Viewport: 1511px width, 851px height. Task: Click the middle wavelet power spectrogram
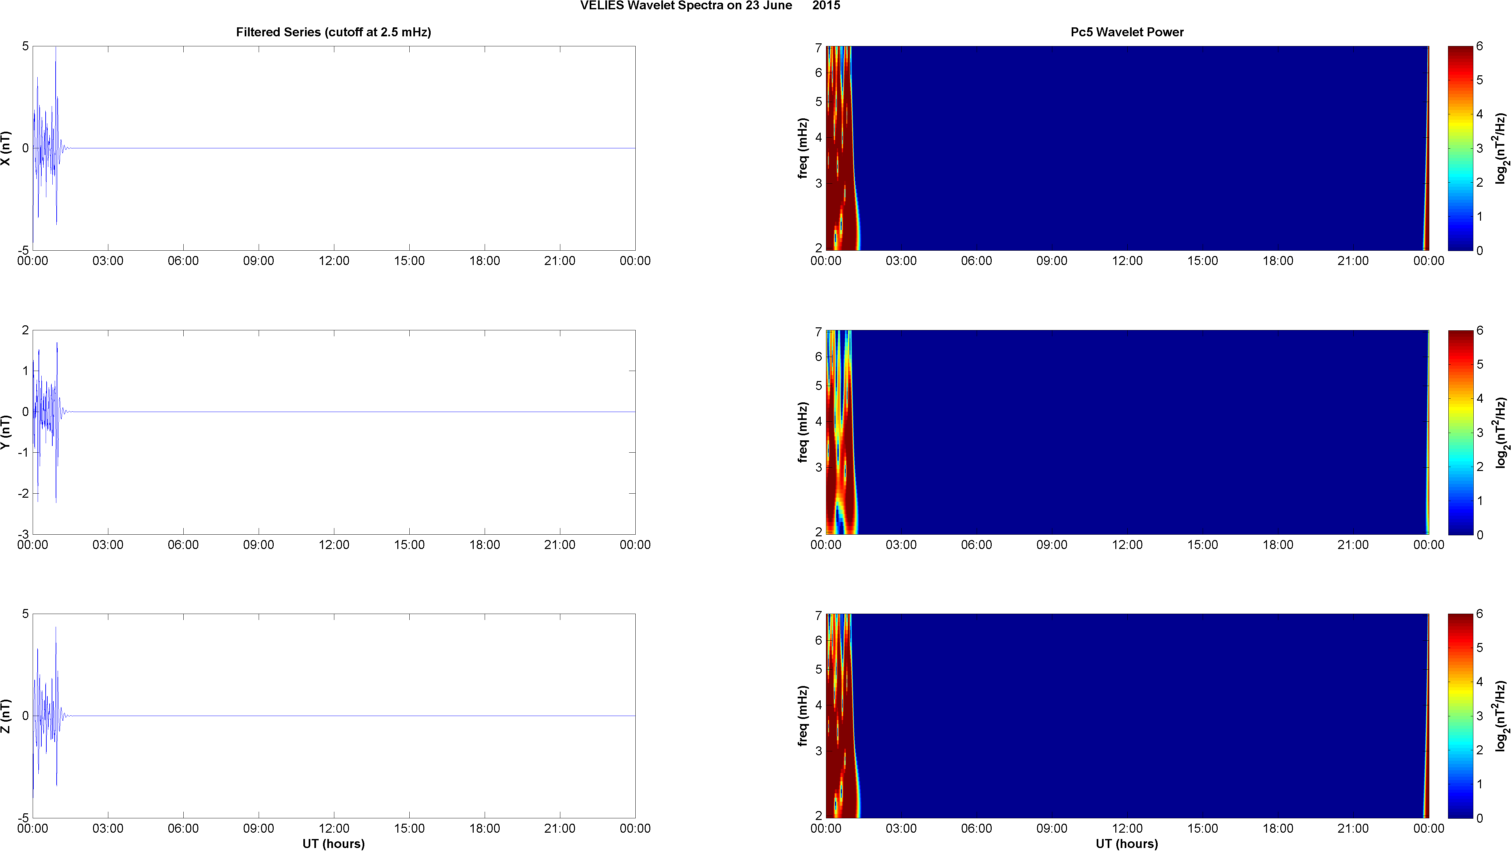[x=1127, y=432]
